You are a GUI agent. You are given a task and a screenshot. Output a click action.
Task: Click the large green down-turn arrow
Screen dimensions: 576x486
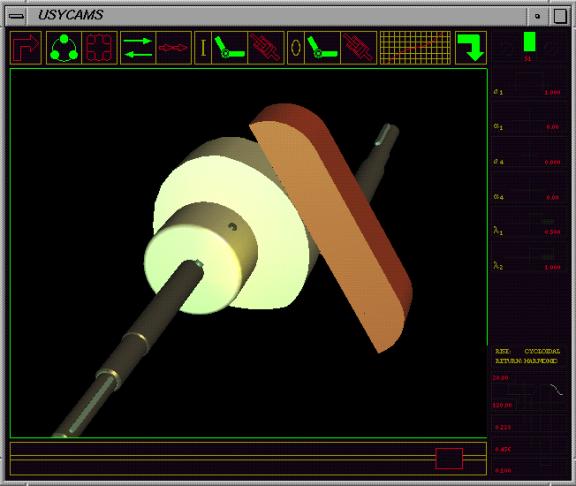pos(471,48)
